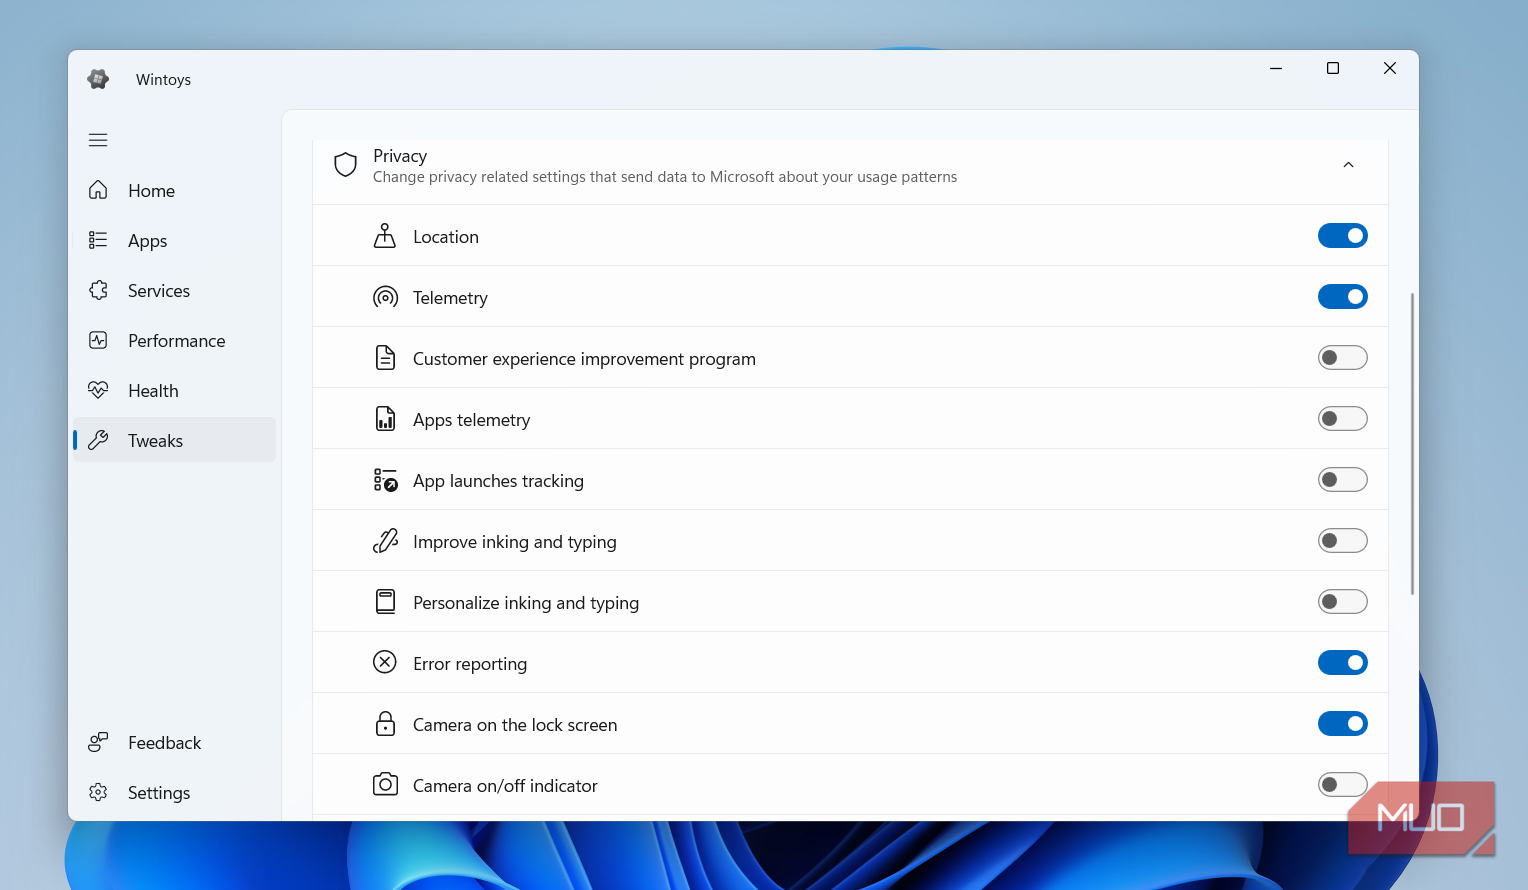Turn off the Location toggle
The image size is (1528, 890).
click(1342, 236)
